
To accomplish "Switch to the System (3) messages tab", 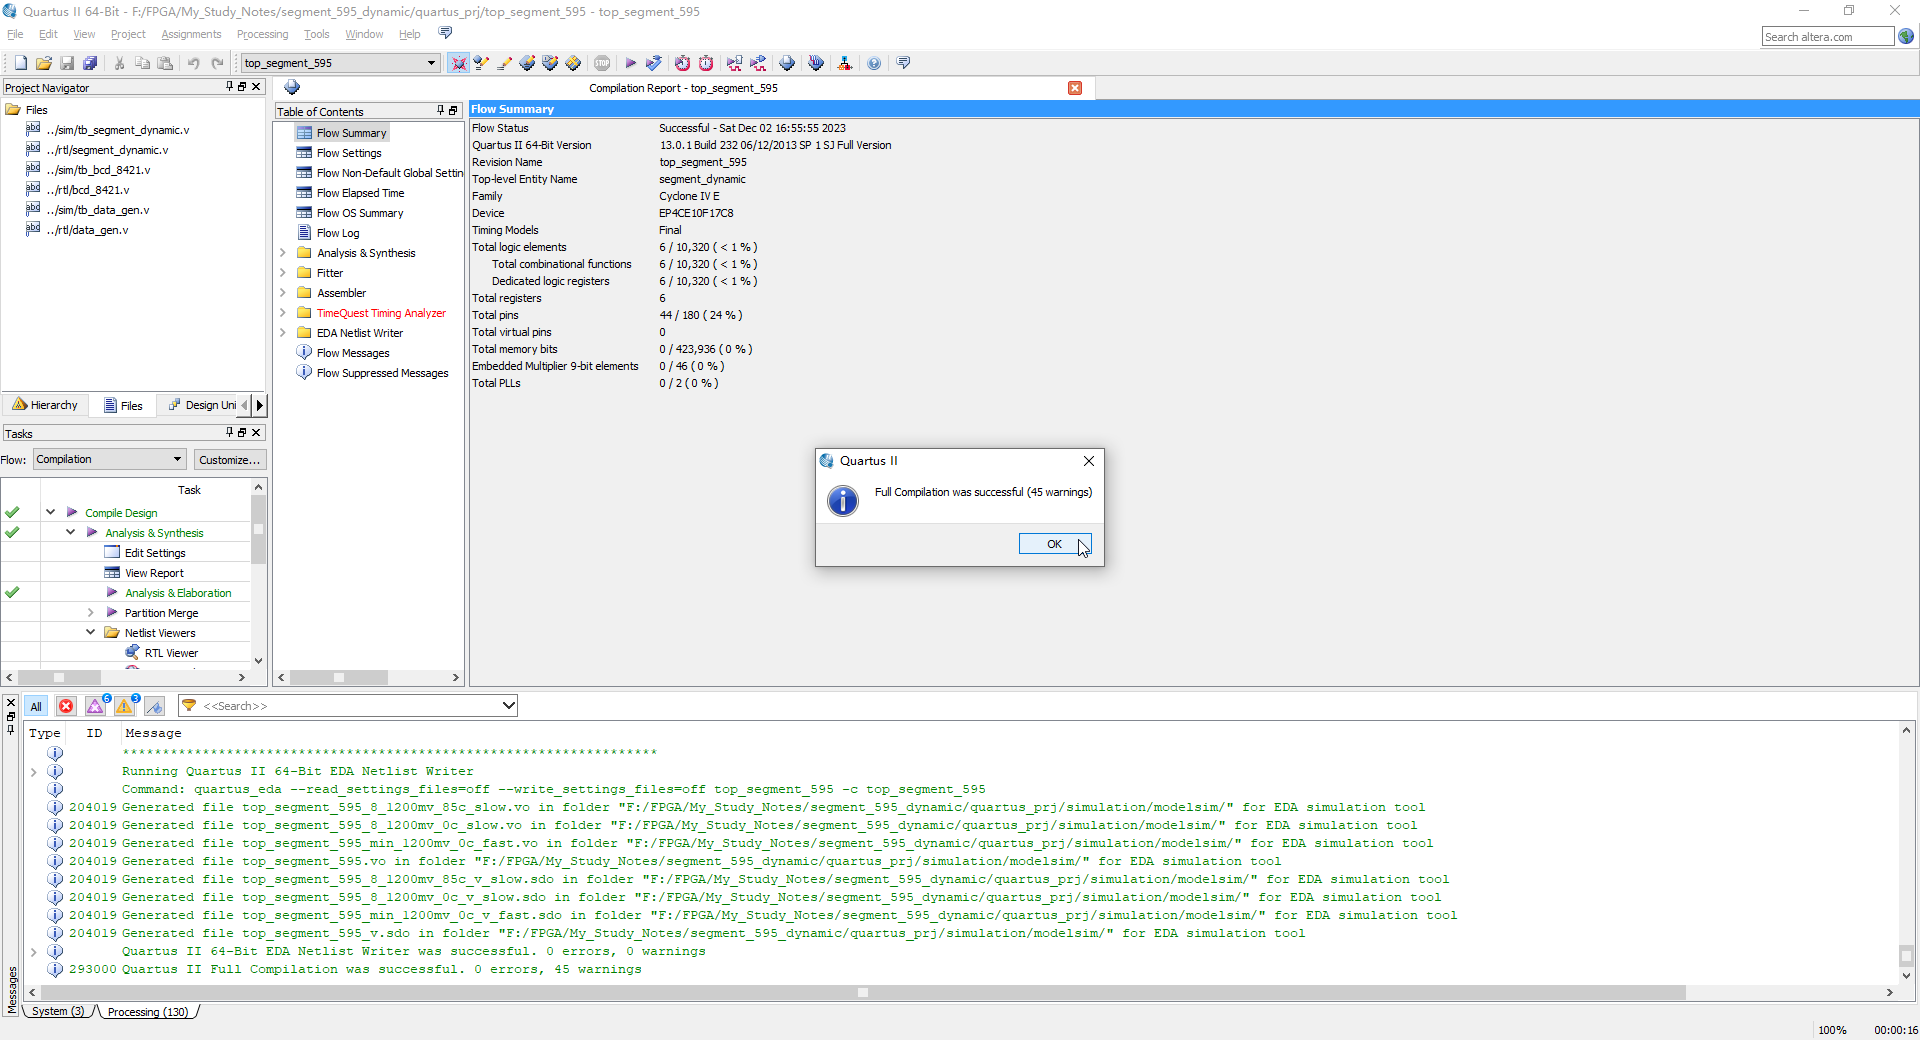I will (58, 1012).
